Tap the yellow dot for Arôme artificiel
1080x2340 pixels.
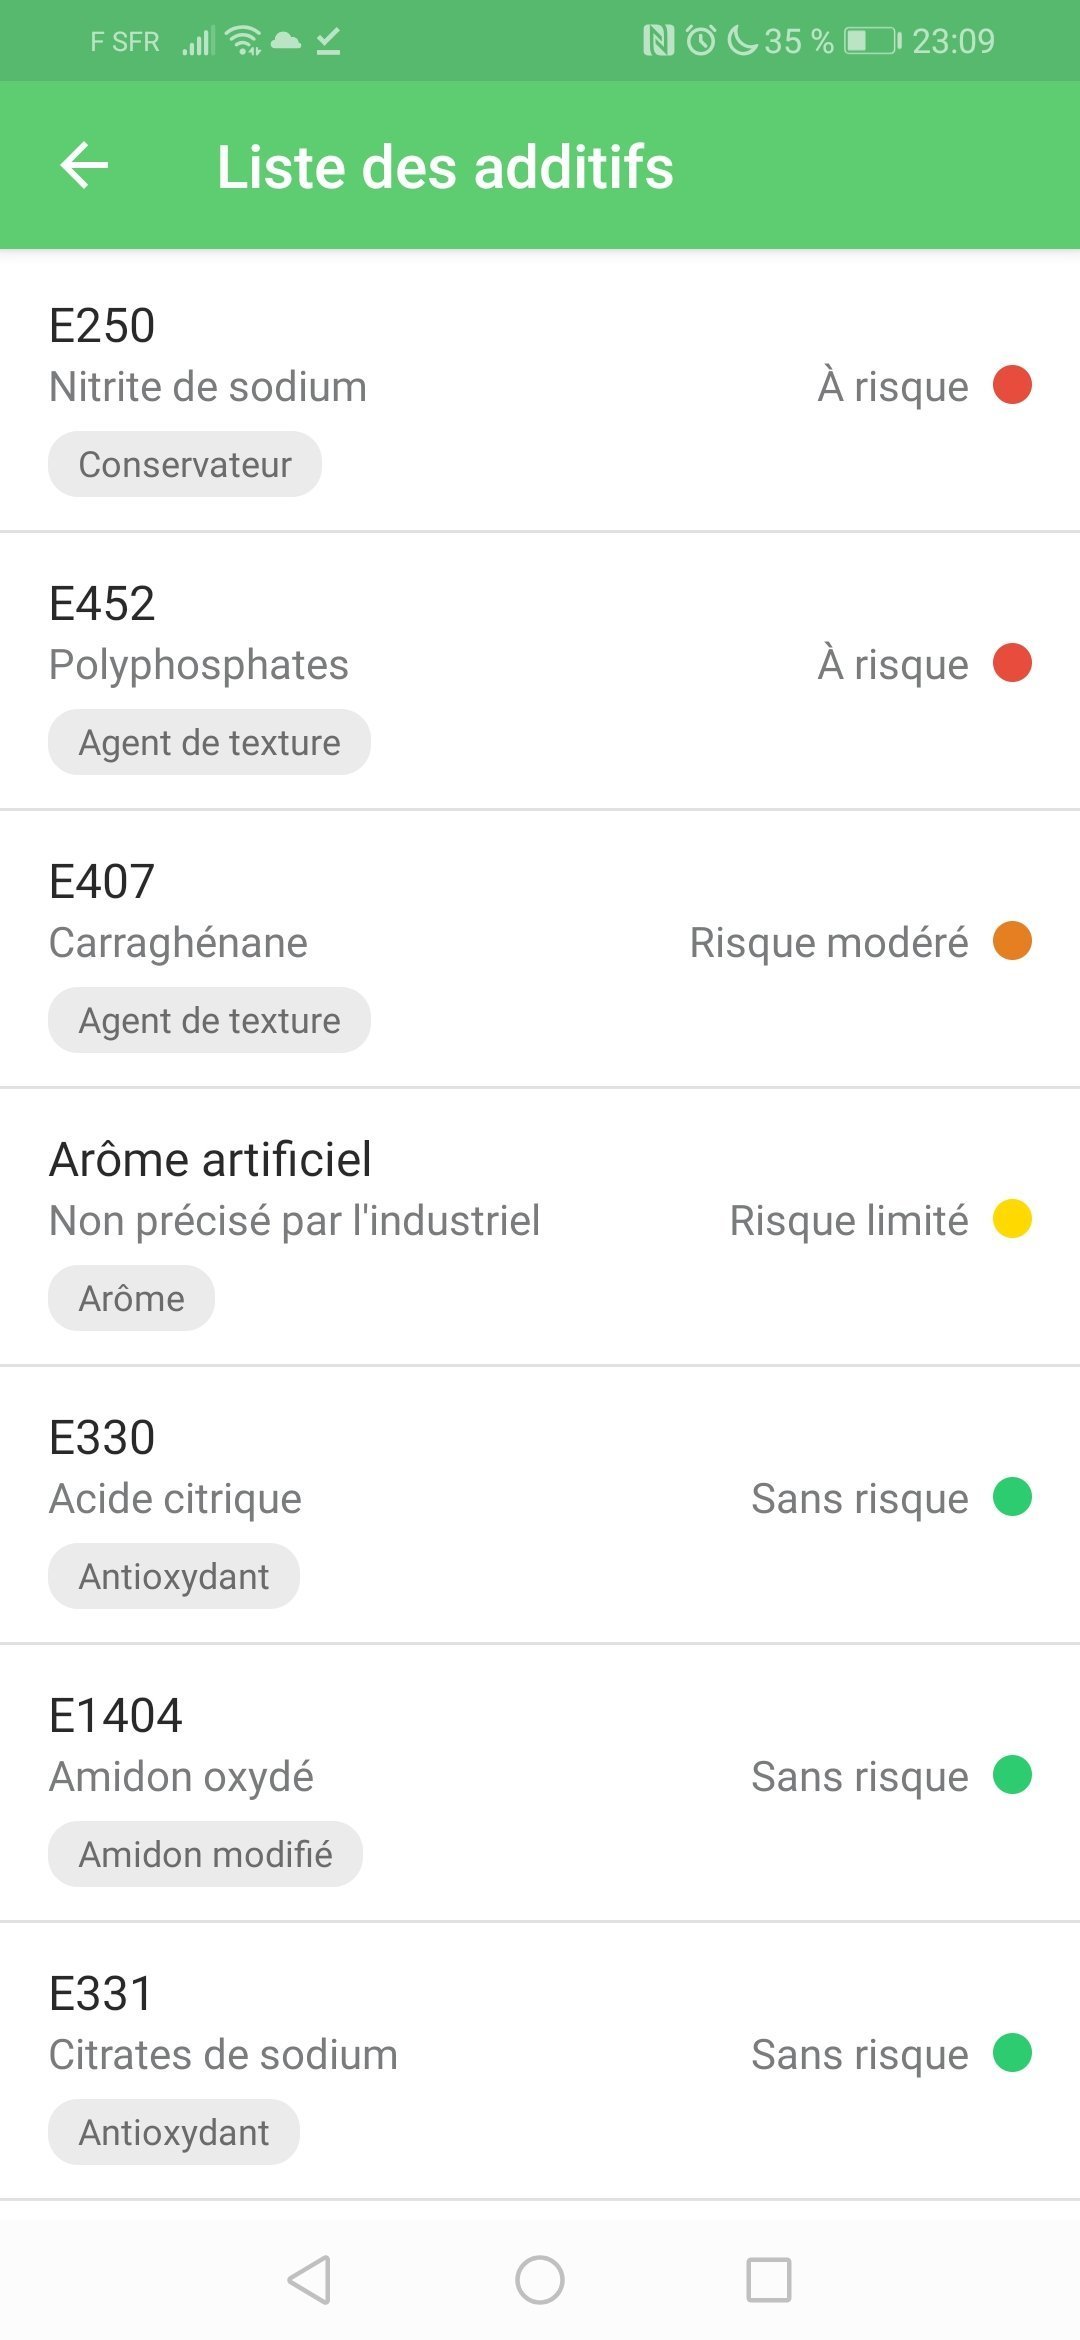[x=1012, y=1219]
